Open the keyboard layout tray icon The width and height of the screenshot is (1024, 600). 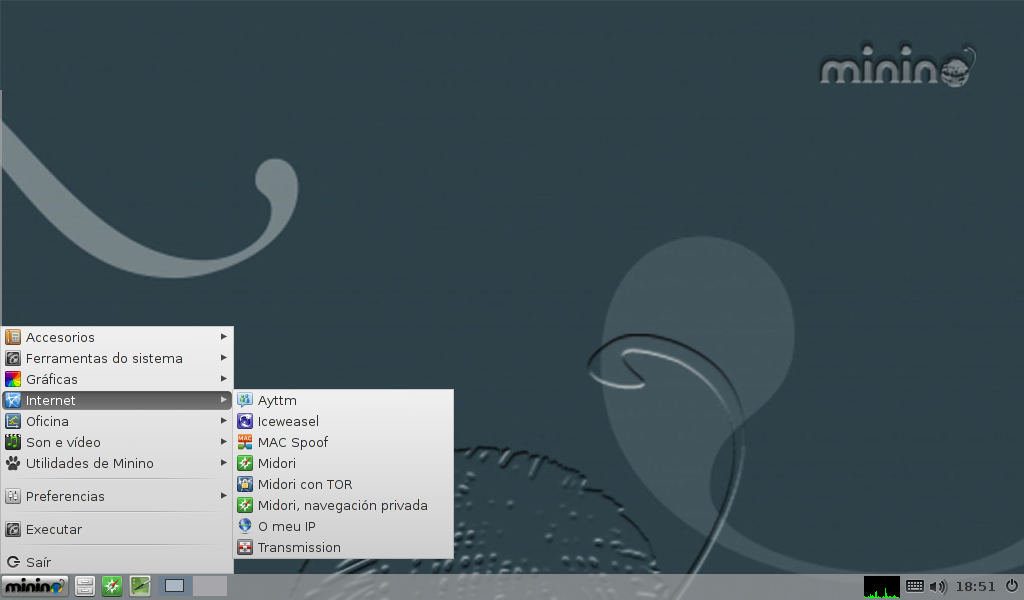click(x=915, y=586)
